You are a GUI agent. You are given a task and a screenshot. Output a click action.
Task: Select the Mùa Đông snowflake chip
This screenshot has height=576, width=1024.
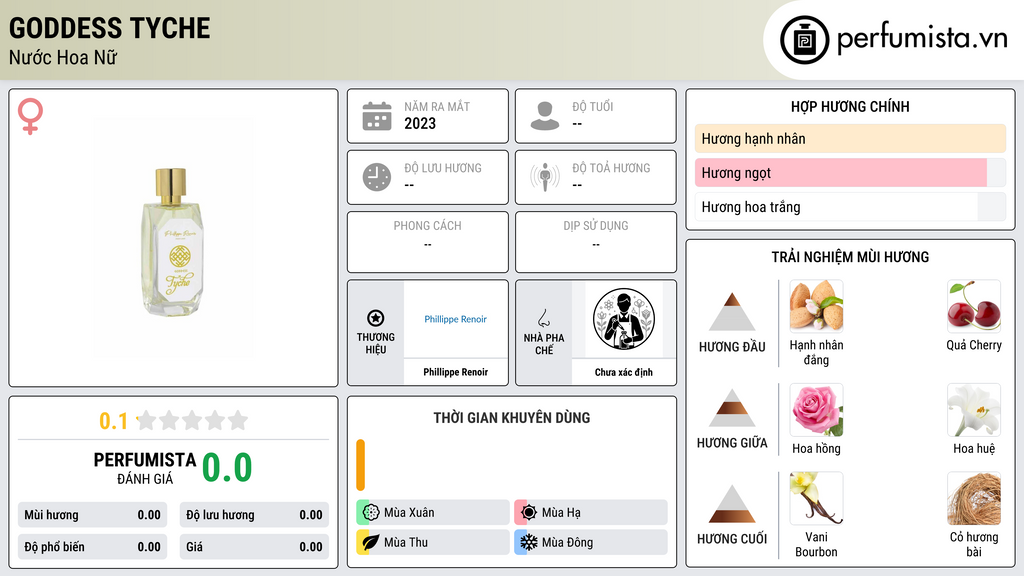(591, 542)
